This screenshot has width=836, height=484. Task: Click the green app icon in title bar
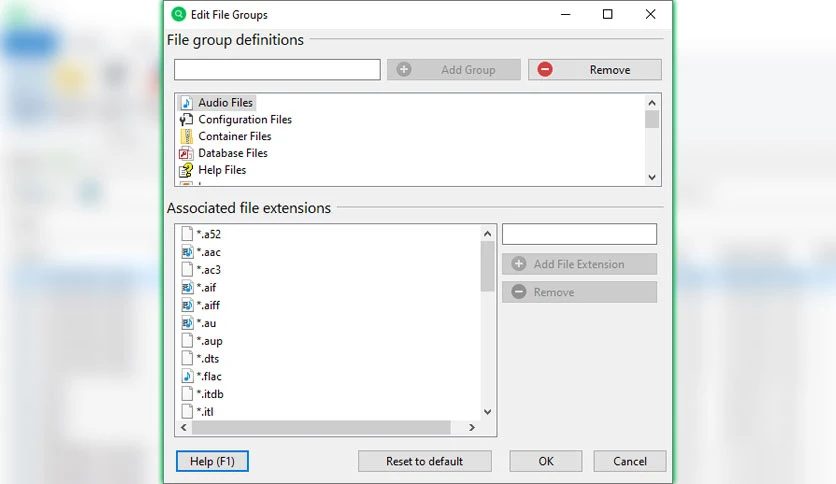(x=179, y=14)
